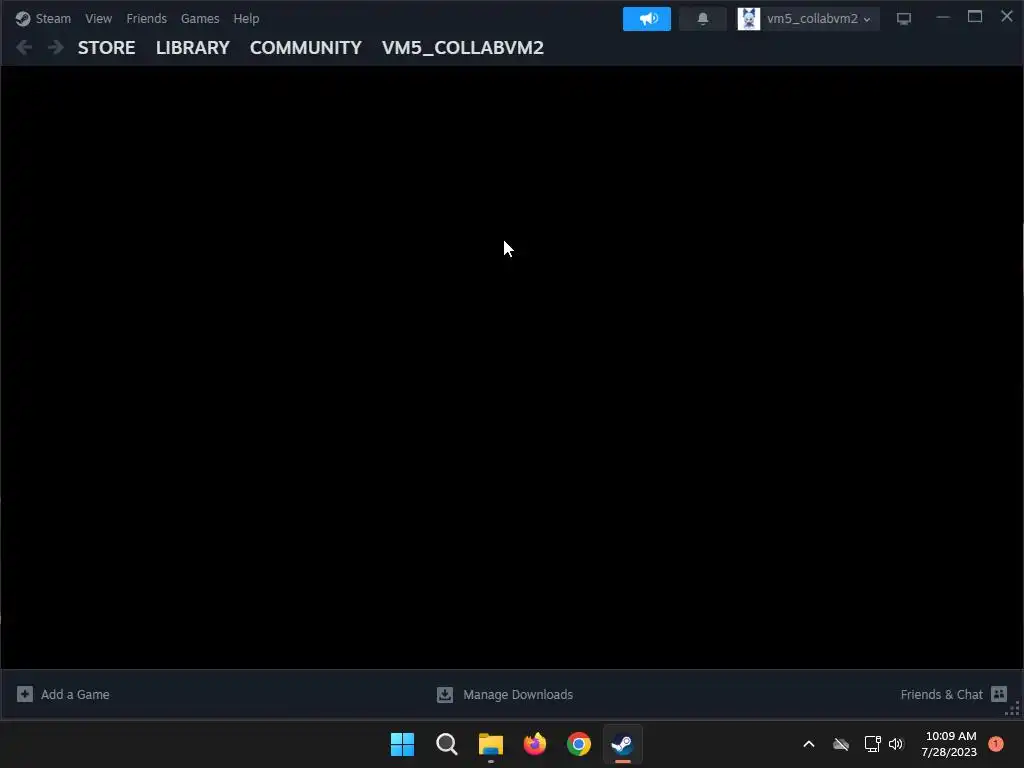Maximize the Steam window
Image resolution: width=1024 pixels, height=768 pixels.
(974, 16)
